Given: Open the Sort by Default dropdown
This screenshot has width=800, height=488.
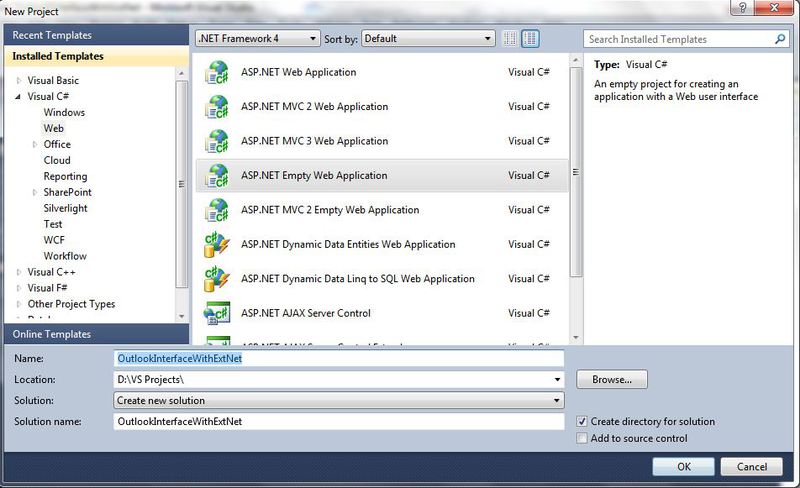Looking at the screenshot, I should 428,39.
